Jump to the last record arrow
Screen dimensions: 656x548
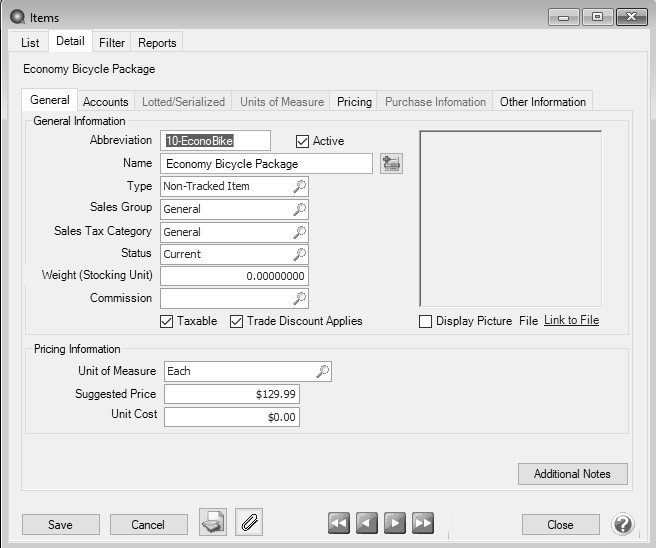[x=423, y=524]
